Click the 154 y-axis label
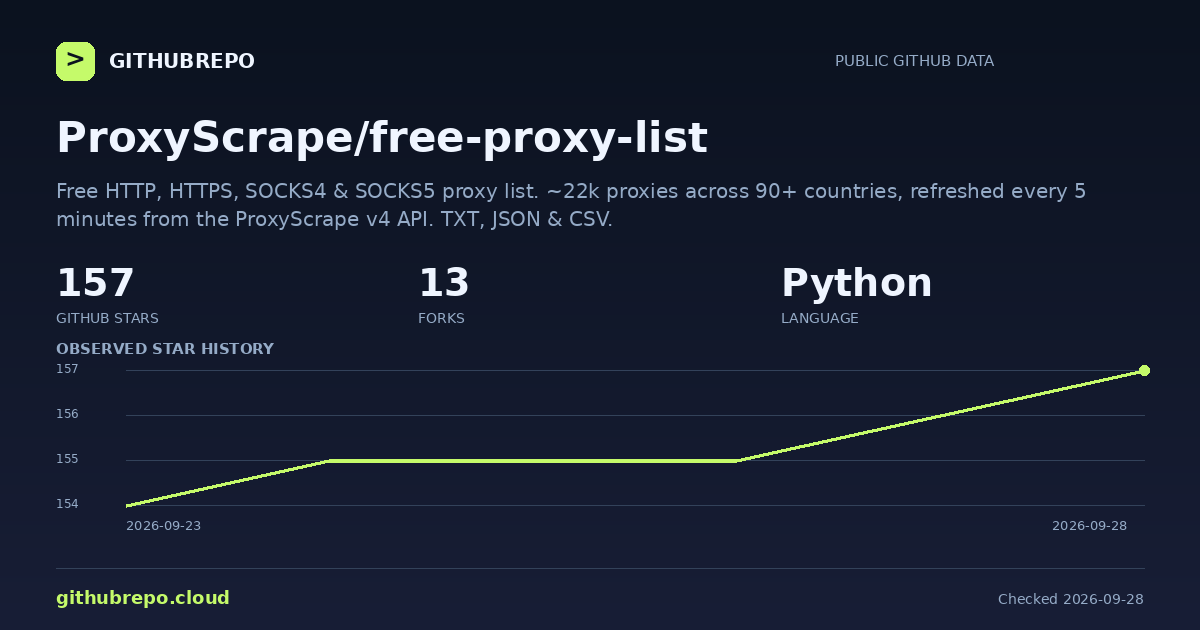Screen dimensions: 1200x630 click(x=67, y=504)
